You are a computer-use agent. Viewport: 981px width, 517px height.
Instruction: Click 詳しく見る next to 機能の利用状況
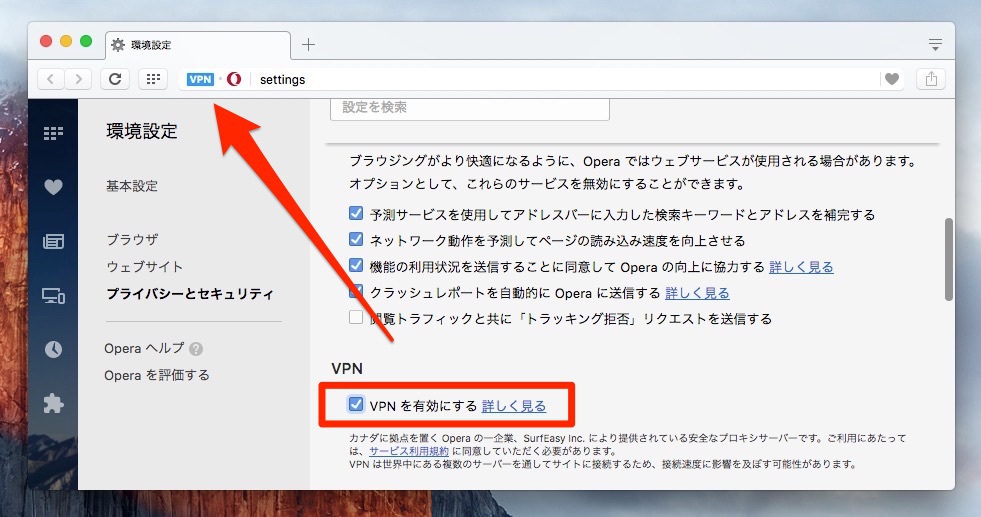coord(801,267)
